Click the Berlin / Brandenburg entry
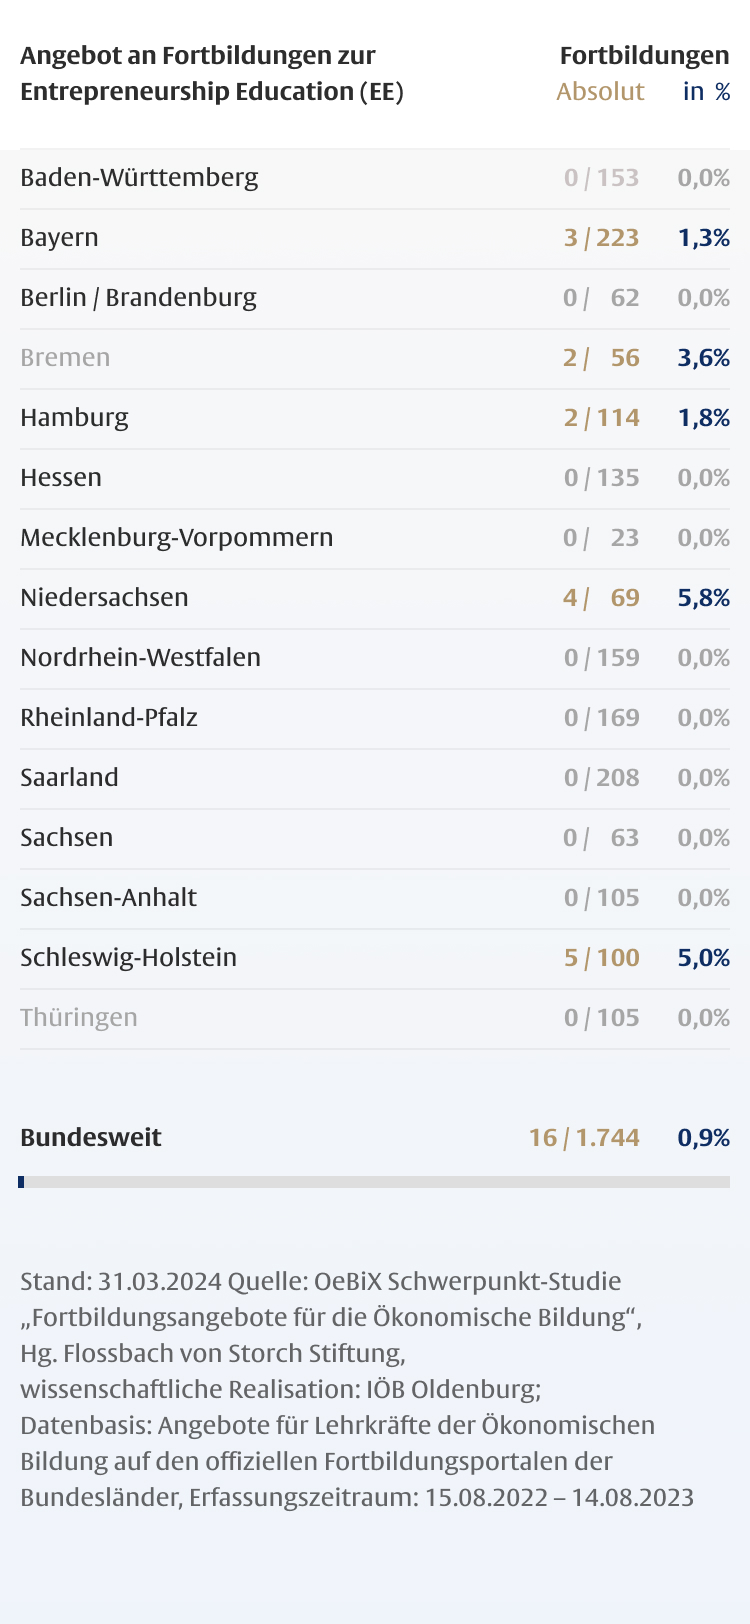 (138, 298)
